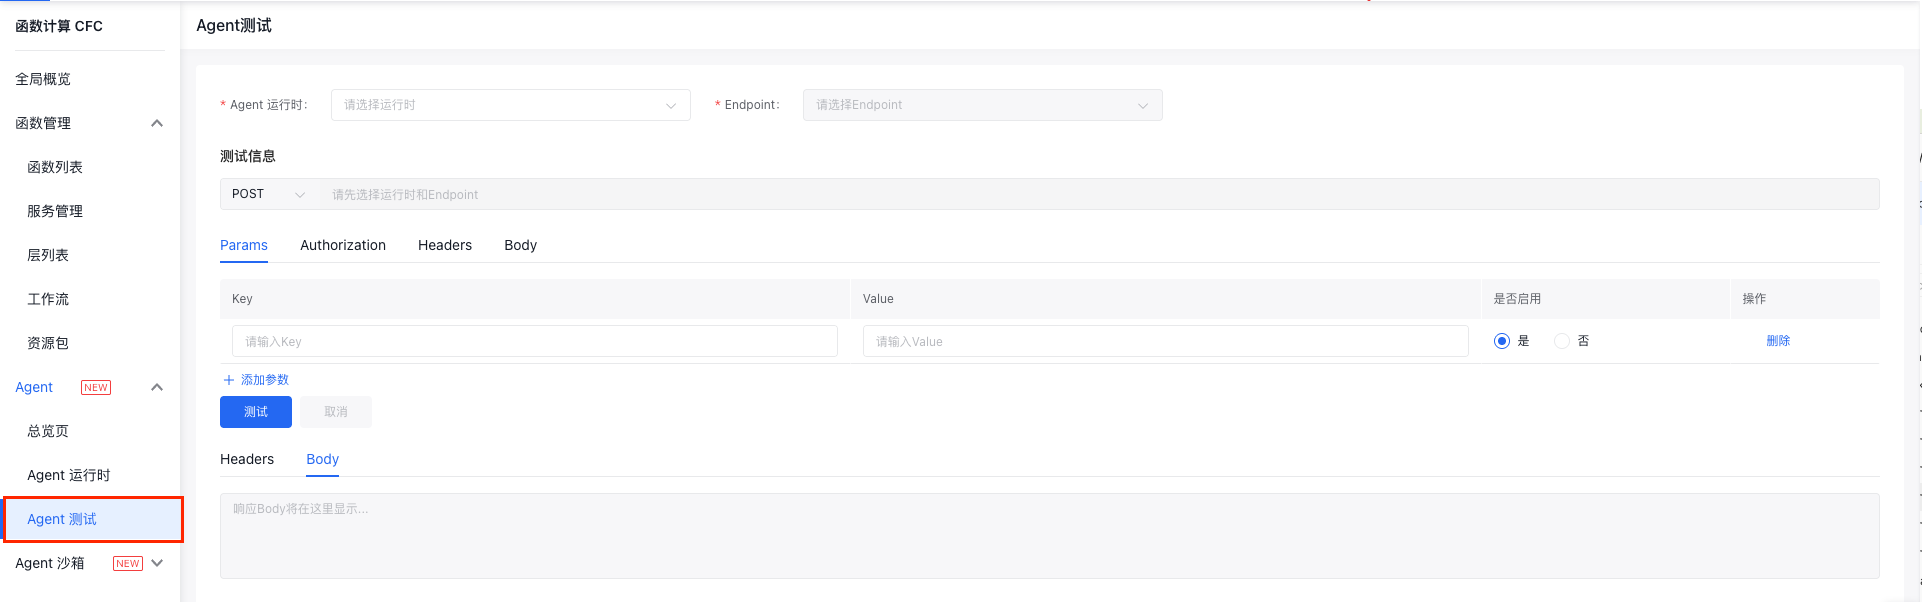Image resolution: width=1922 pixels, height=602 pixels.
Task: Switch to the request Headers tab
Action: [x=444, y=245]
